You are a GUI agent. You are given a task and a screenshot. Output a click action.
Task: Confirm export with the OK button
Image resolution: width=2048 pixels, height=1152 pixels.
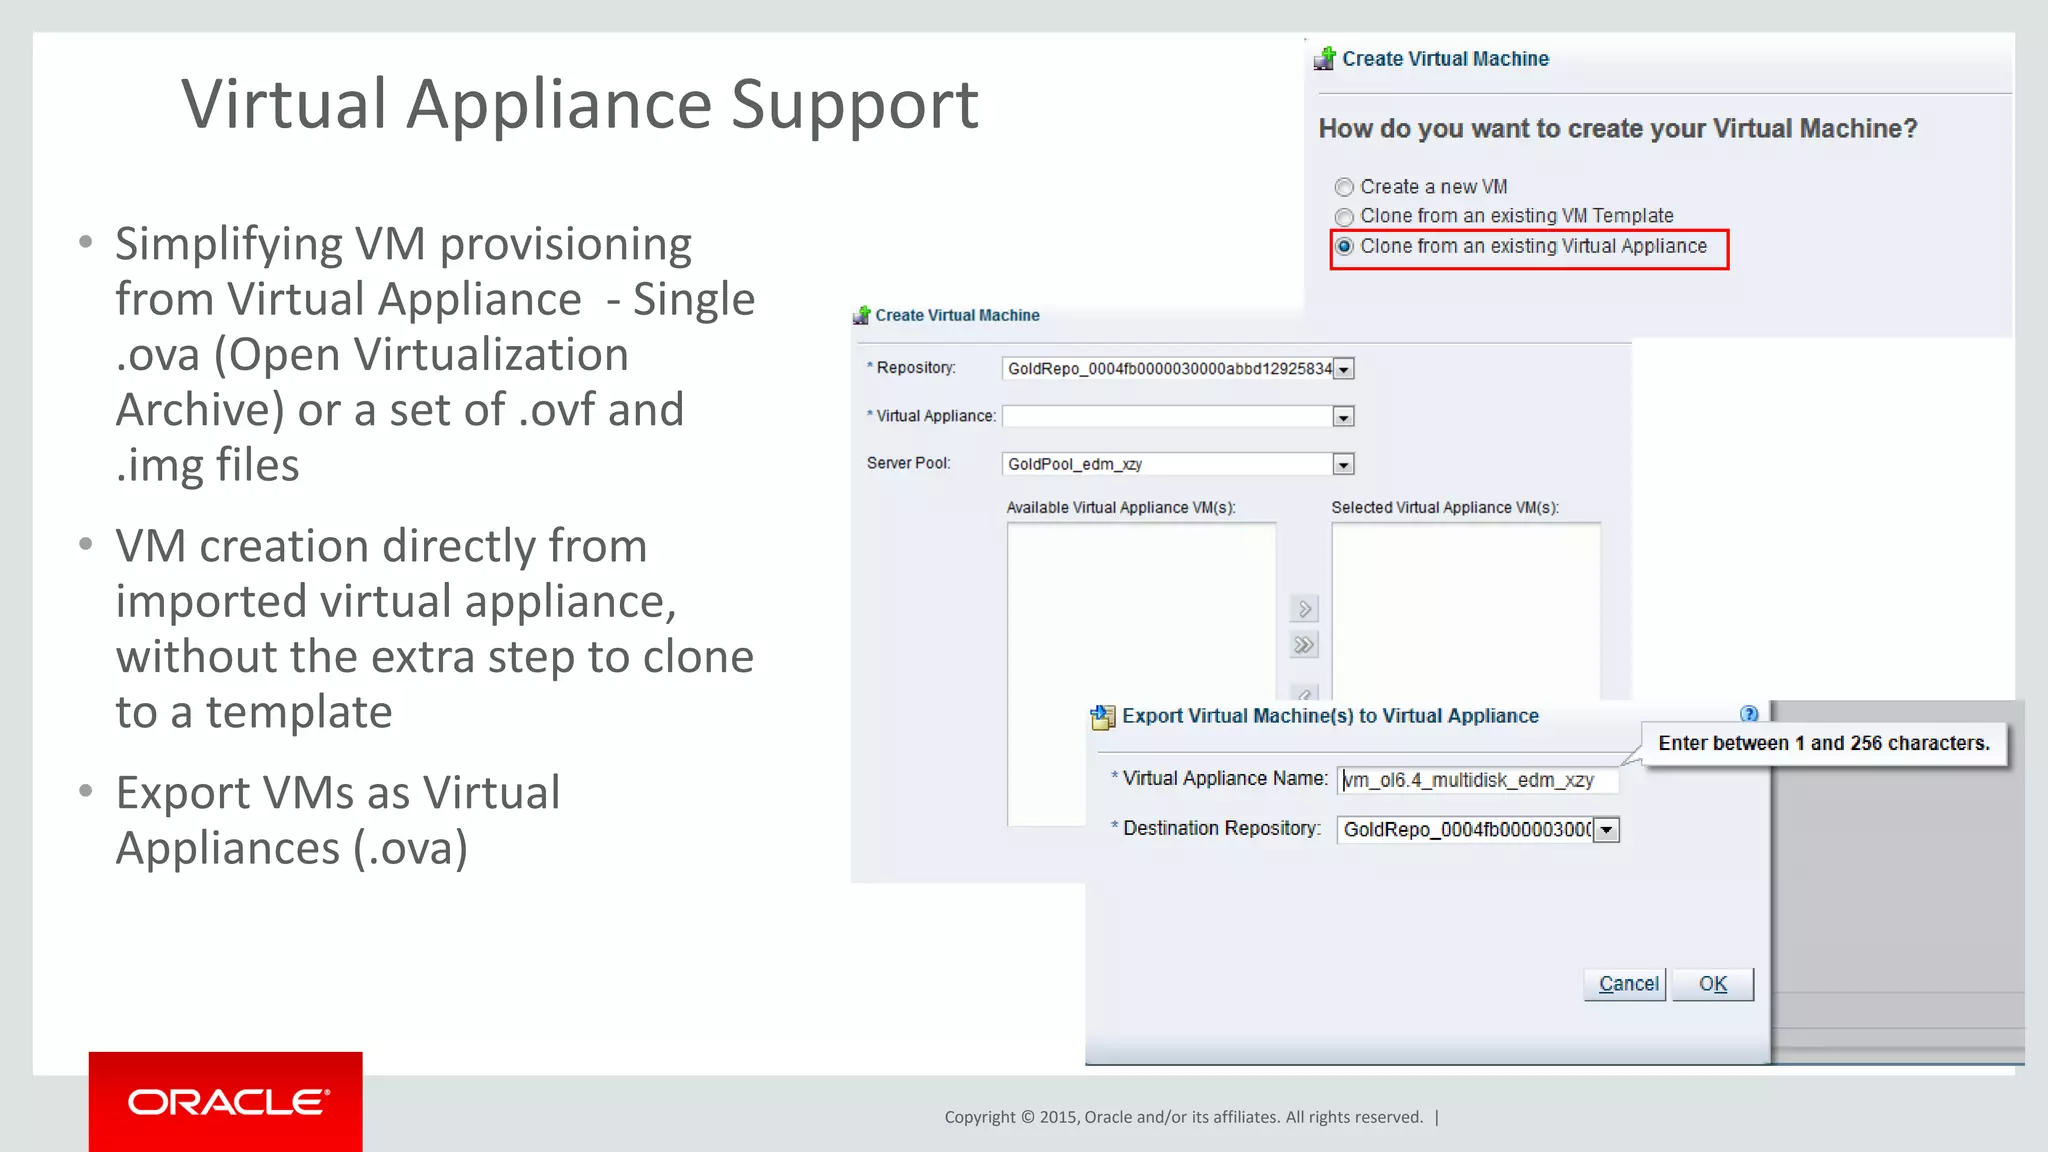pyautogui.click(x=1713, y=984)
